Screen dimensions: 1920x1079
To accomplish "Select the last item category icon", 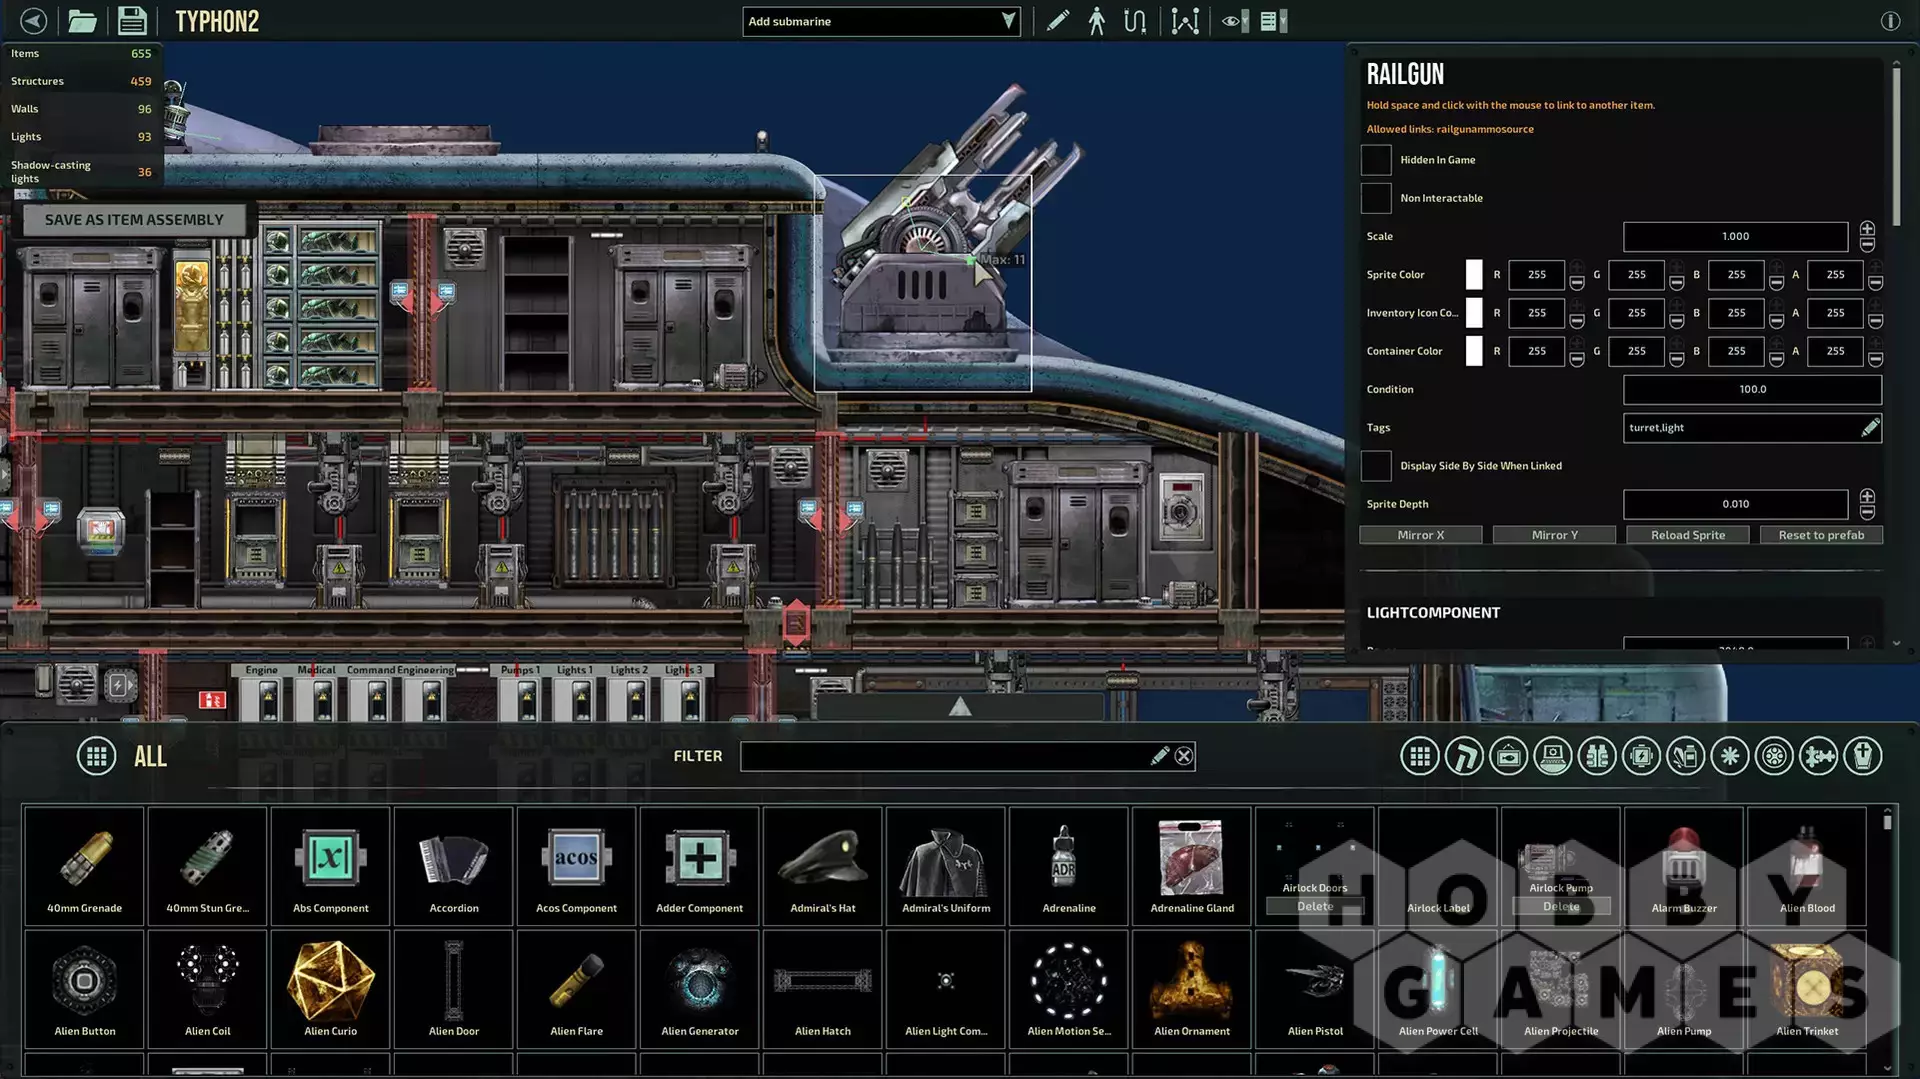I will 1862,756.
